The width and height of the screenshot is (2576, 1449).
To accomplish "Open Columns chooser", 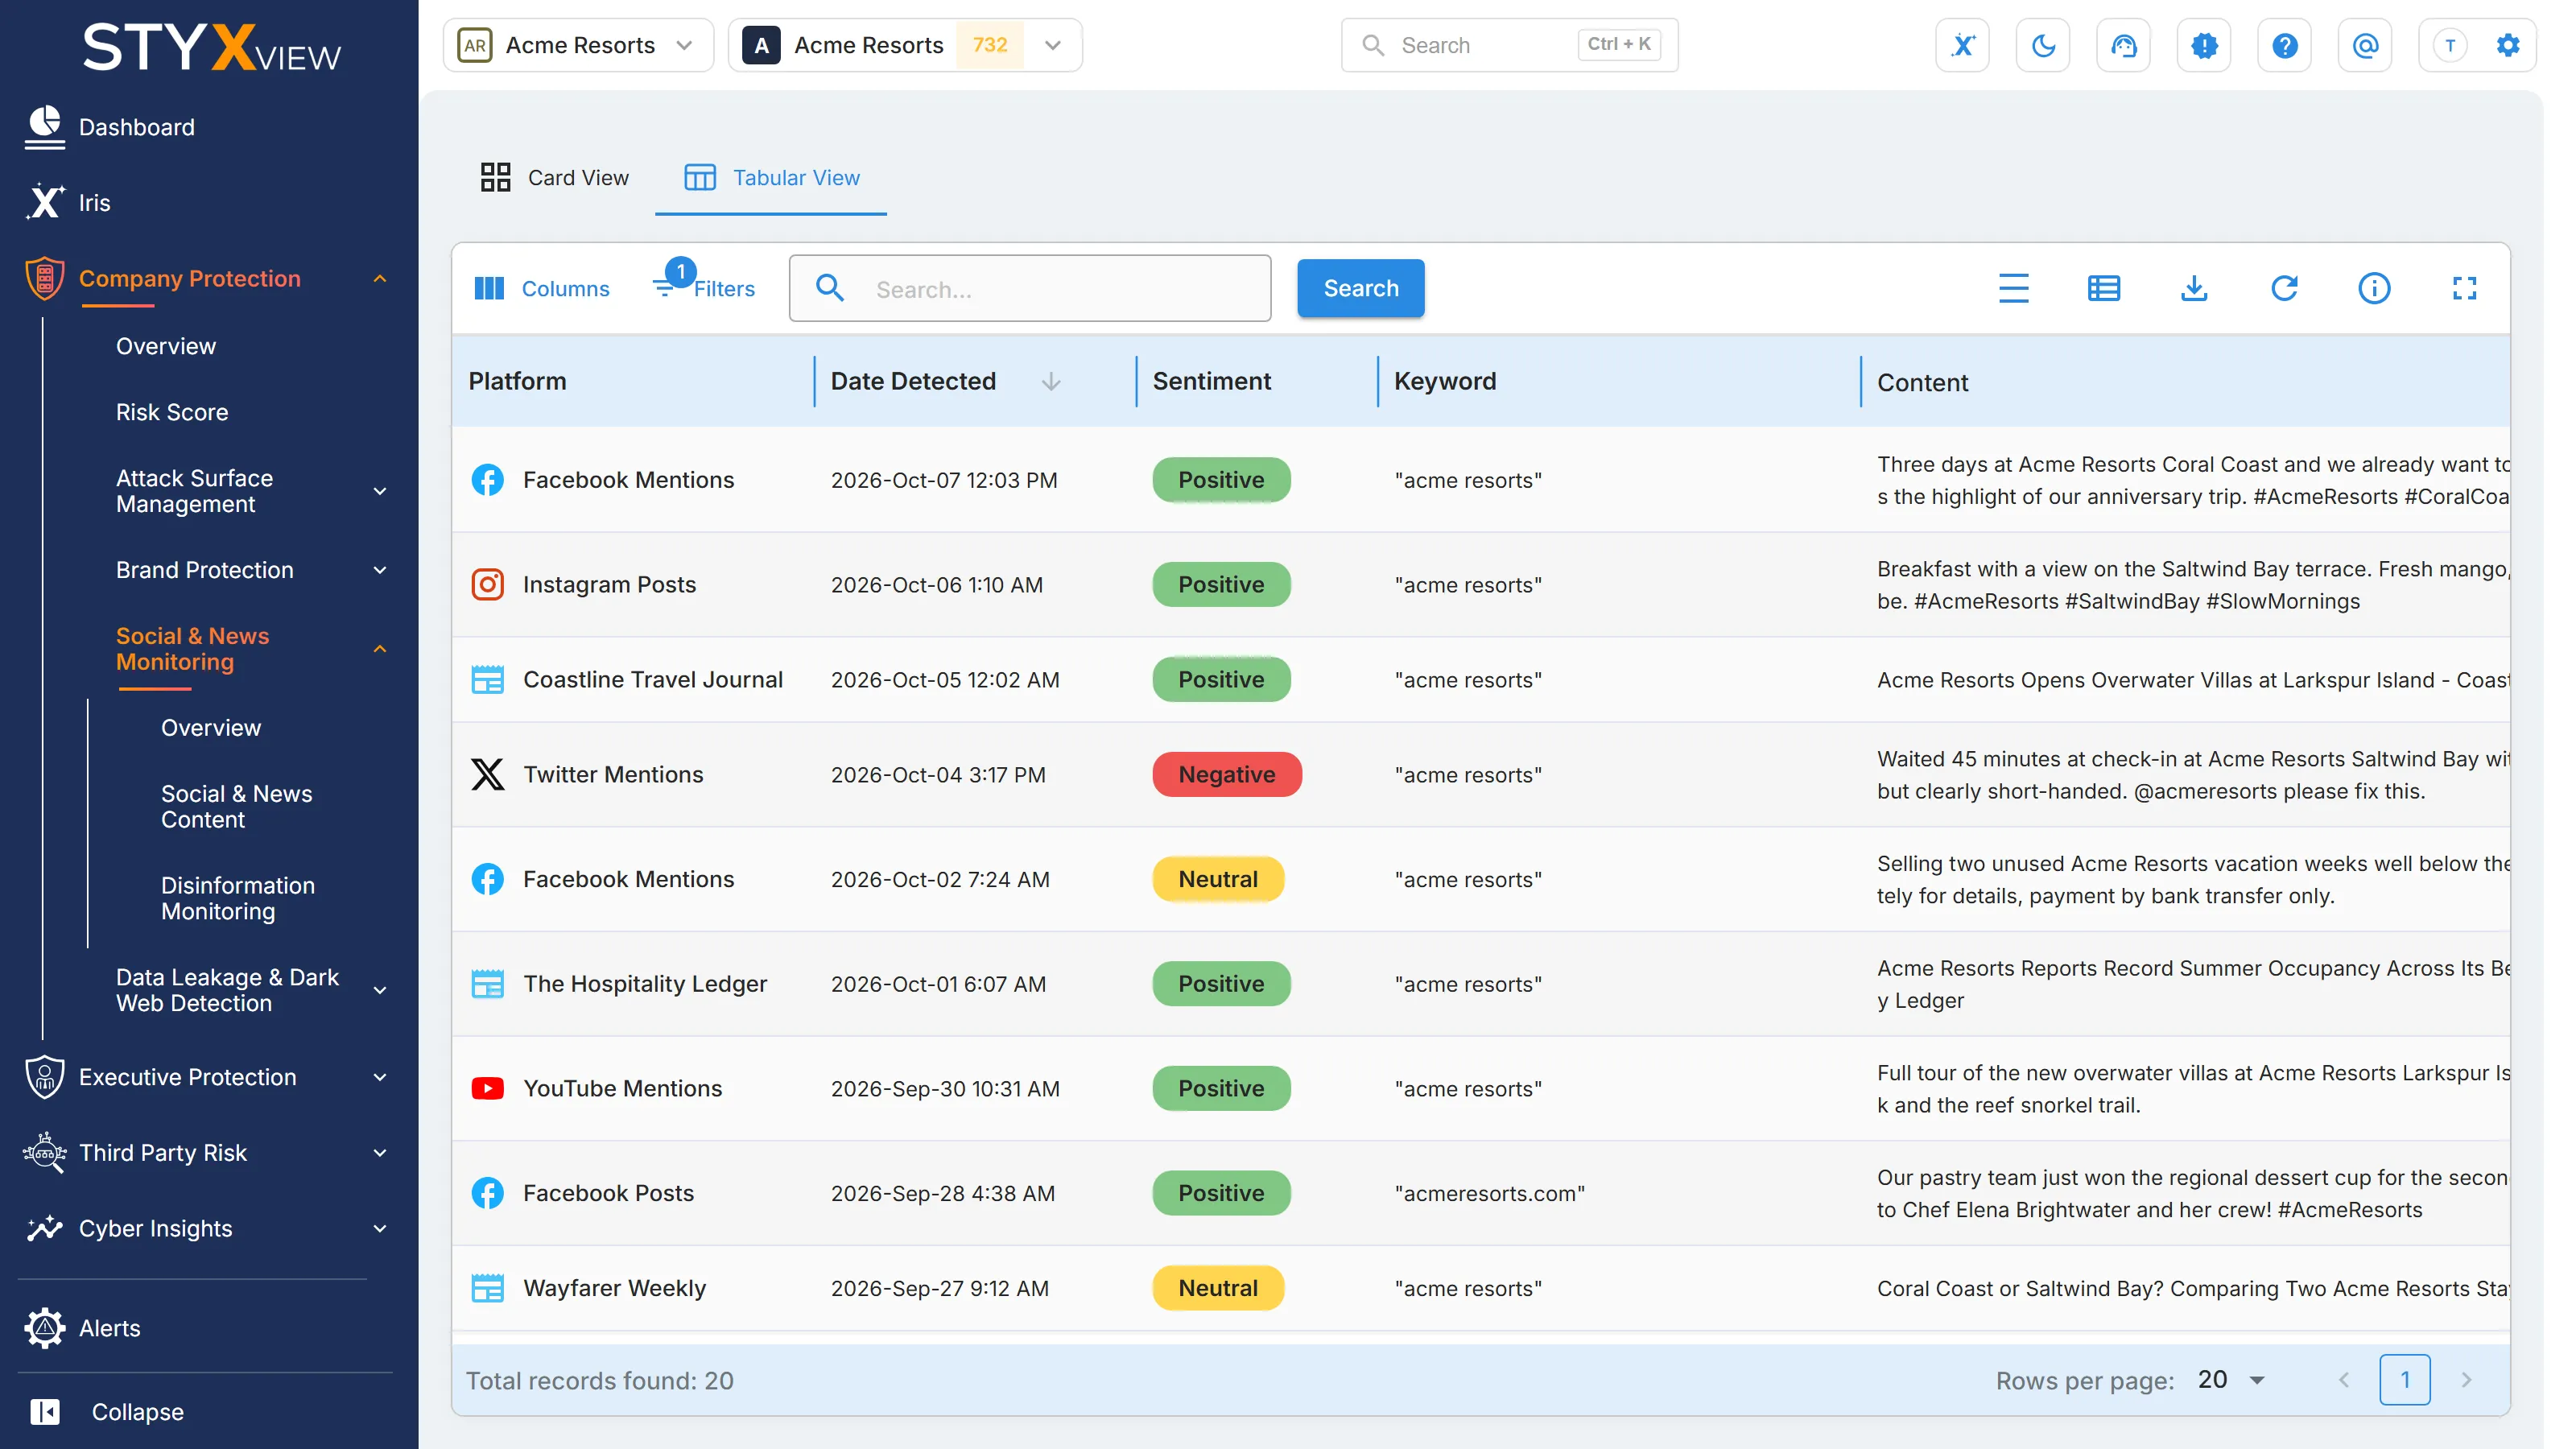I will (x=541, y=288).
